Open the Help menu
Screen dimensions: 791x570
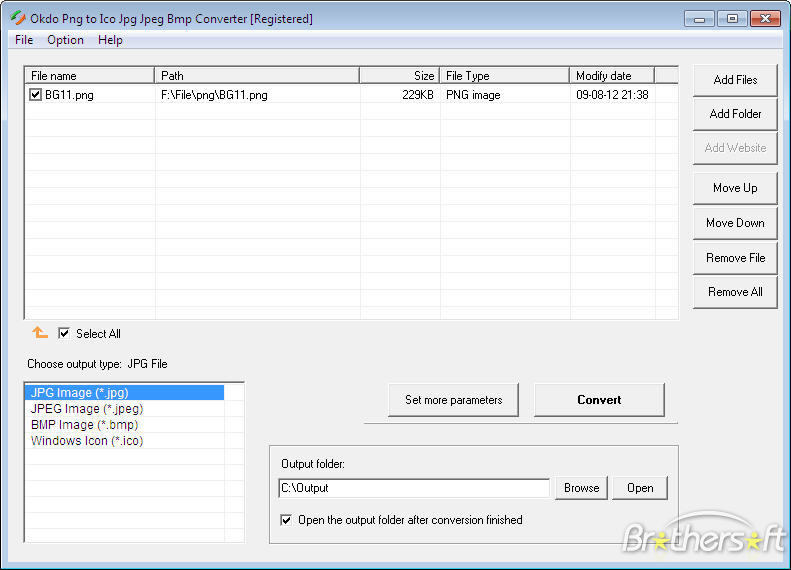coord(110,40)
